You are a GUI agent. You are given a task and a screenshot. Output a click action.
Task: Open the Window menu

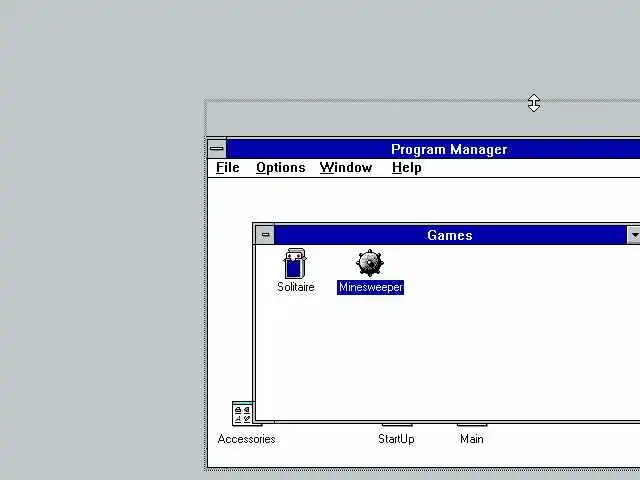pyautogui.click(x=346, y=168)
